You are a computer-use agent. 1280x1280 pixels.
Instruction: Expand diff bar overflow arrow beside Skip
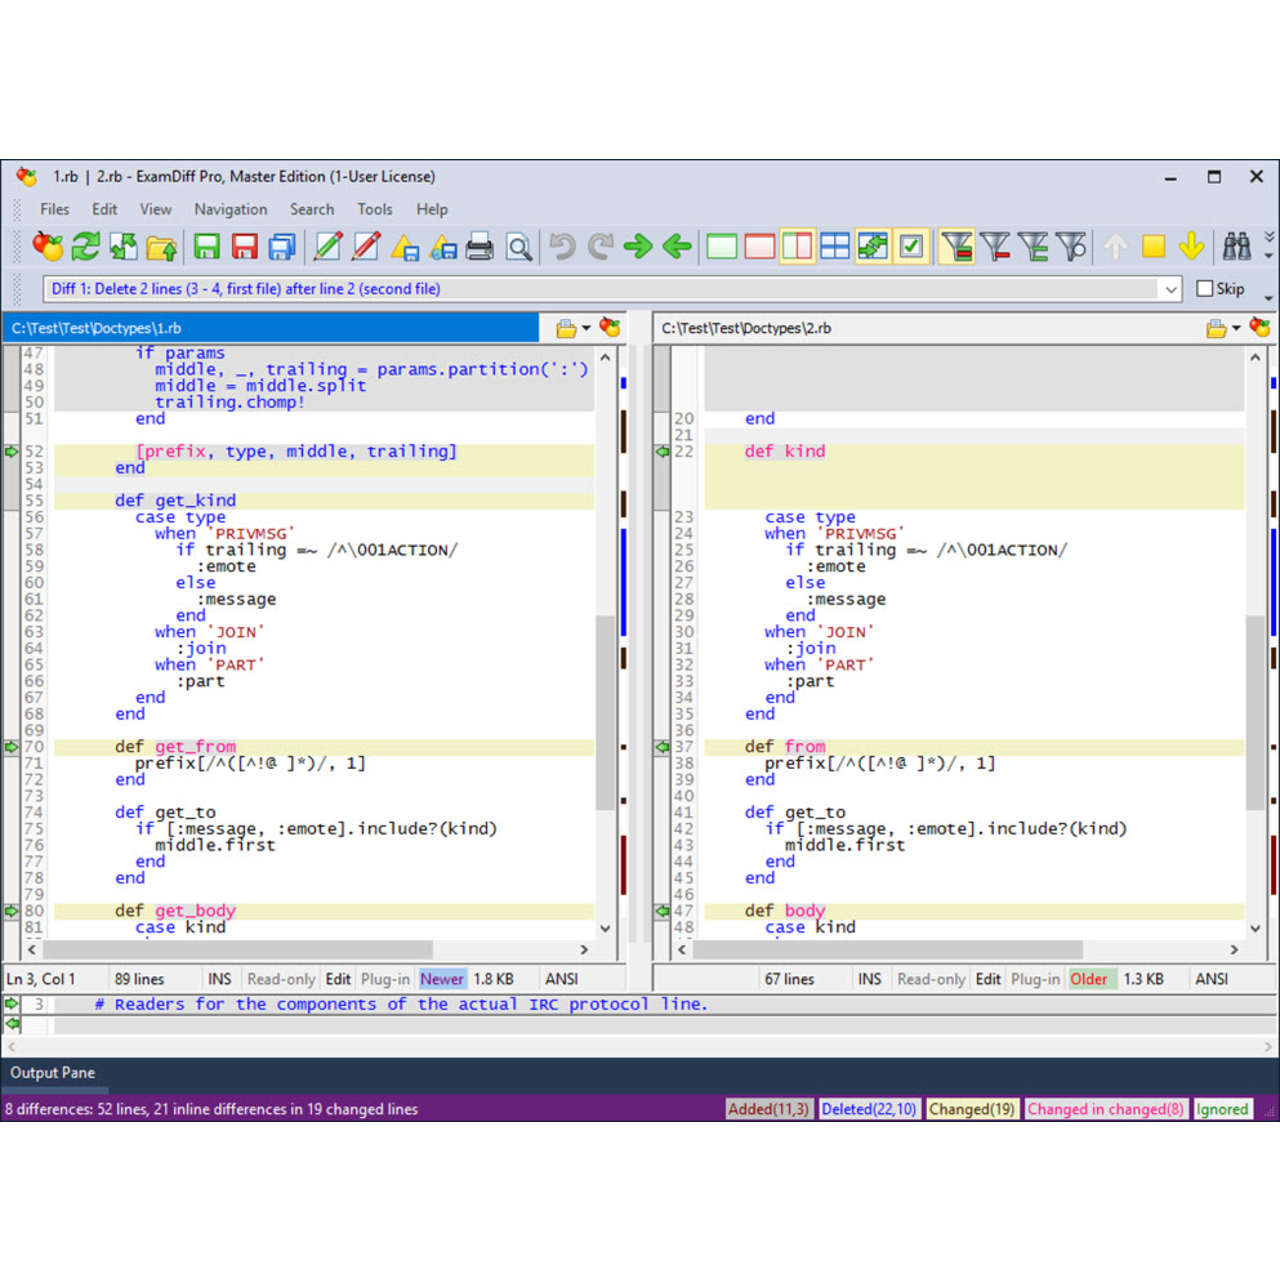pos(1269,298)
